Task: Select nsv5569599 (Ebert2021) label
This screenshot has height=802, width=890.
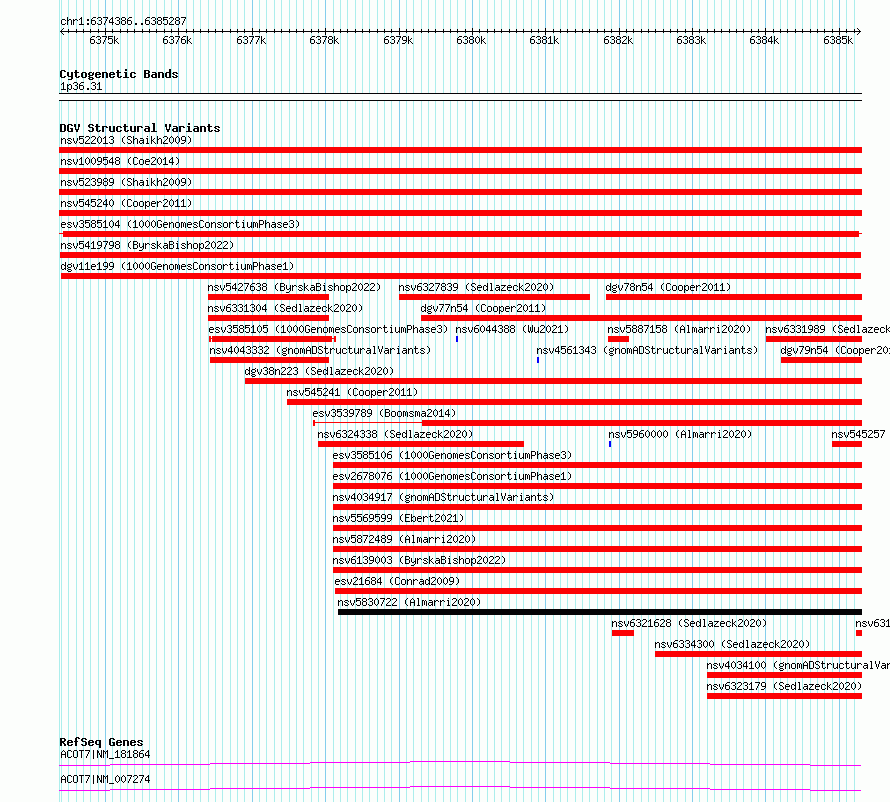Action: 398,518
